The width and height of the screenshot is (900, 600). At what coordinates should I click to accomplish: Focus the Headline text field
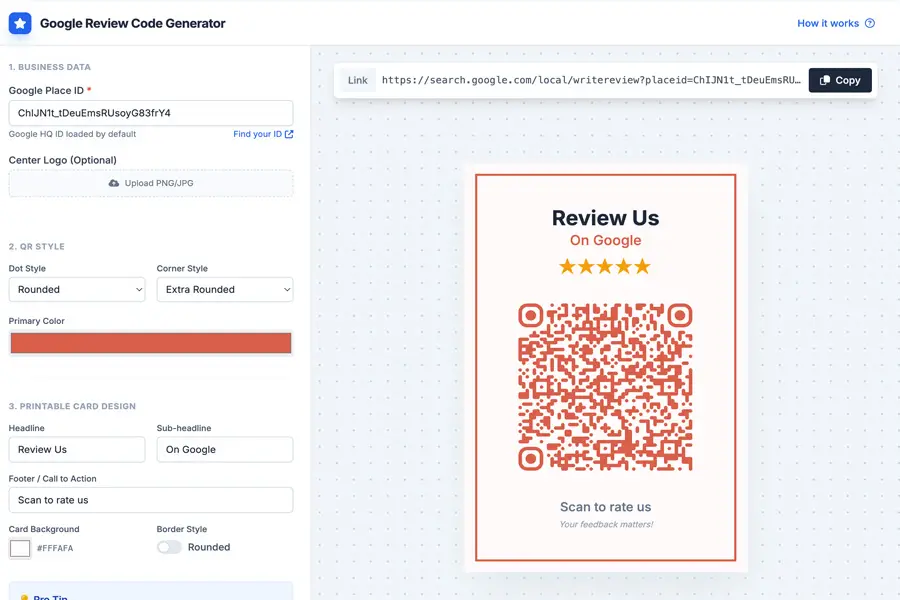coord(77,449)
